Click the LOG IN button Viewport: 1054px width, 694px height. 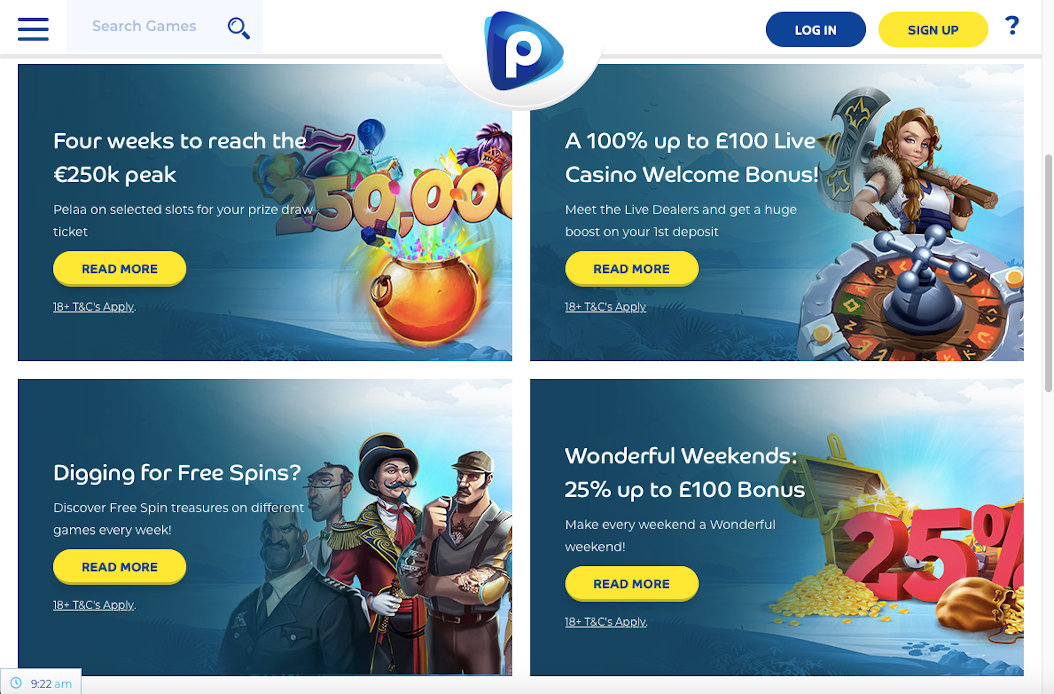pyautogui.click(x=815, y=30)
